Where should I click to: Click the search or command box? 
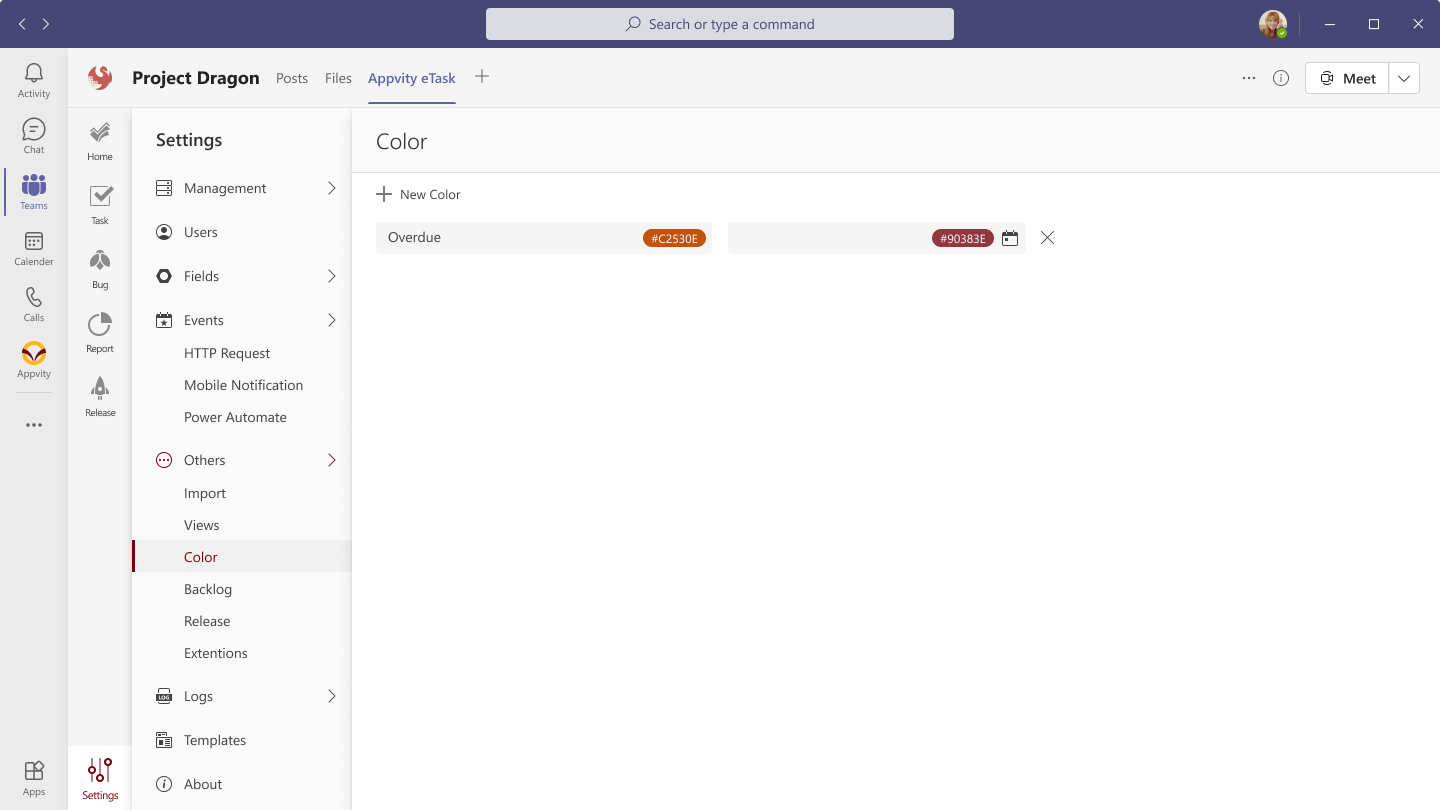[x=720, y=24]
